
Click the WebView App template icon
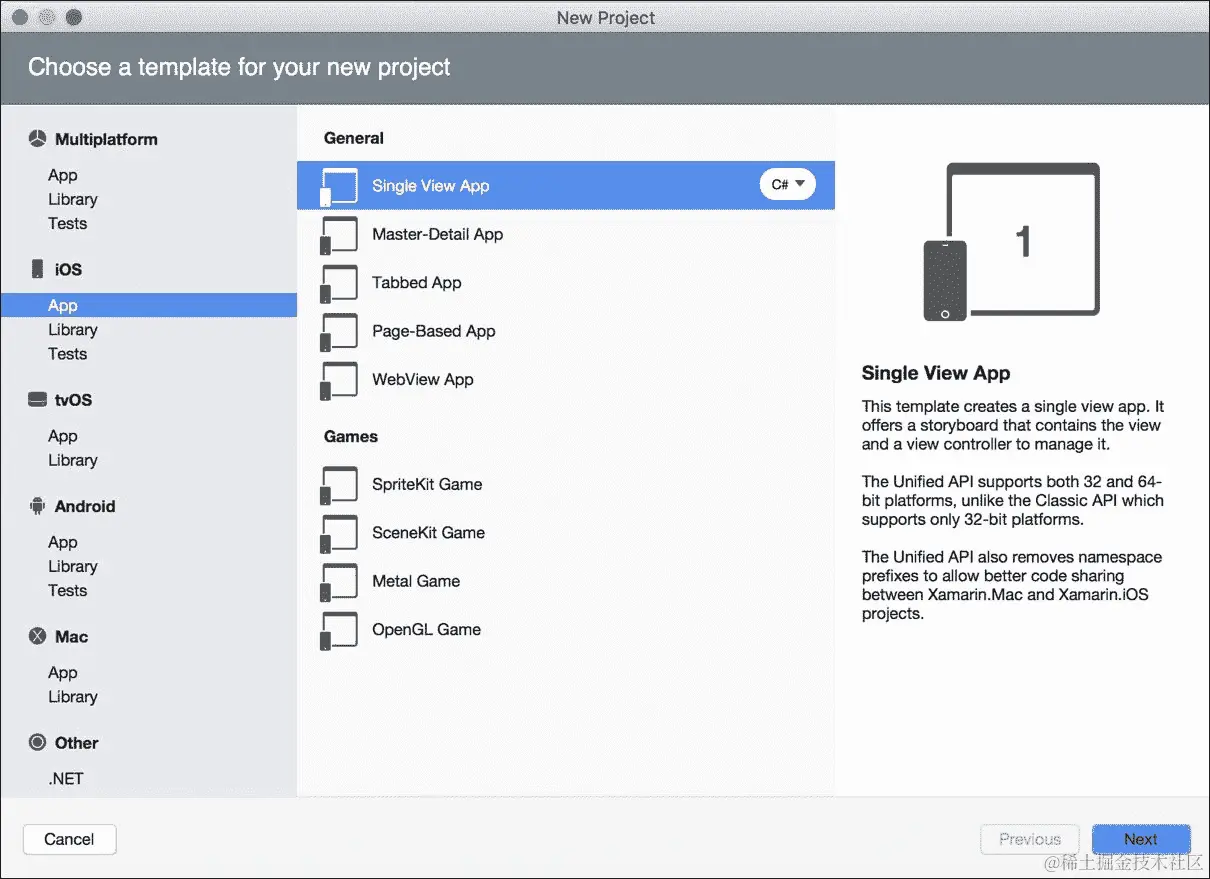coord(339,380)
